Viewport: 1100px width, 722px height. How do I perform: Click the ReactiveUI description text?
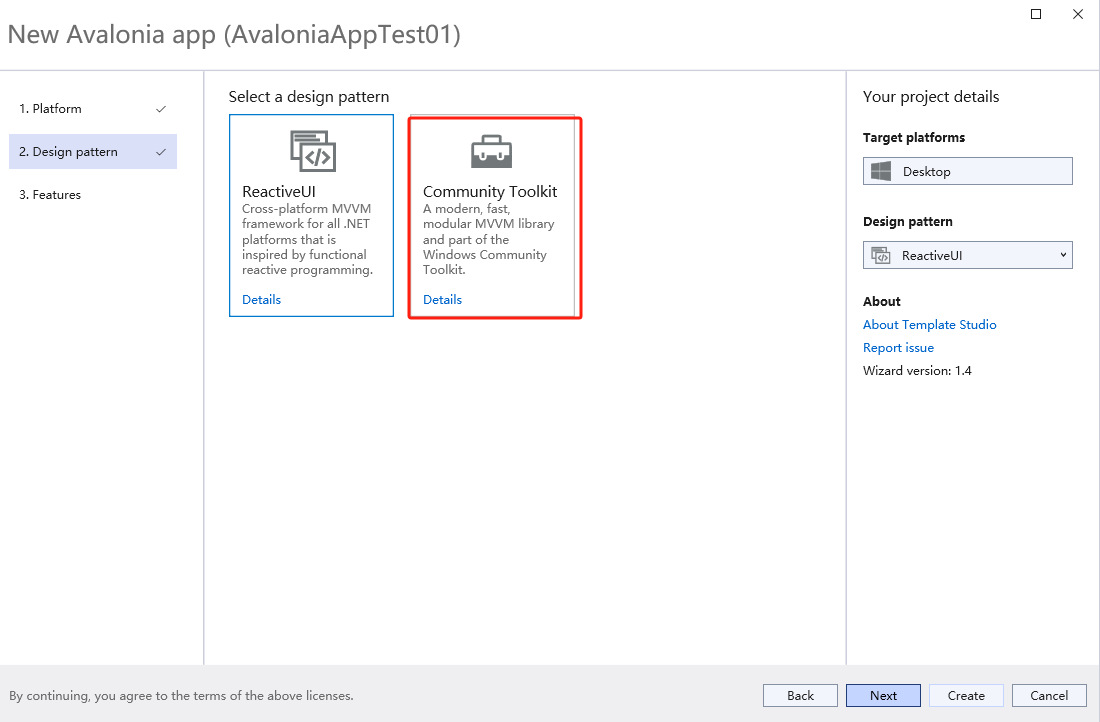point(307,239)
